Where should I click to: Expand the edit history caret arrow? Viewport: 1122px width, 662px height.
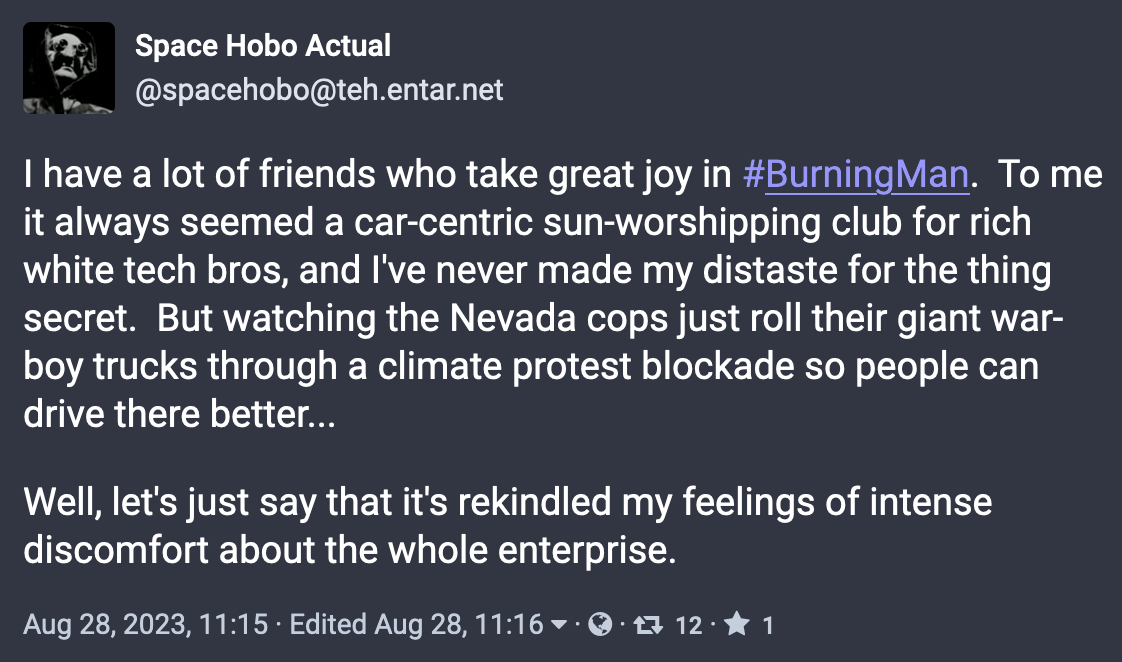559,626
